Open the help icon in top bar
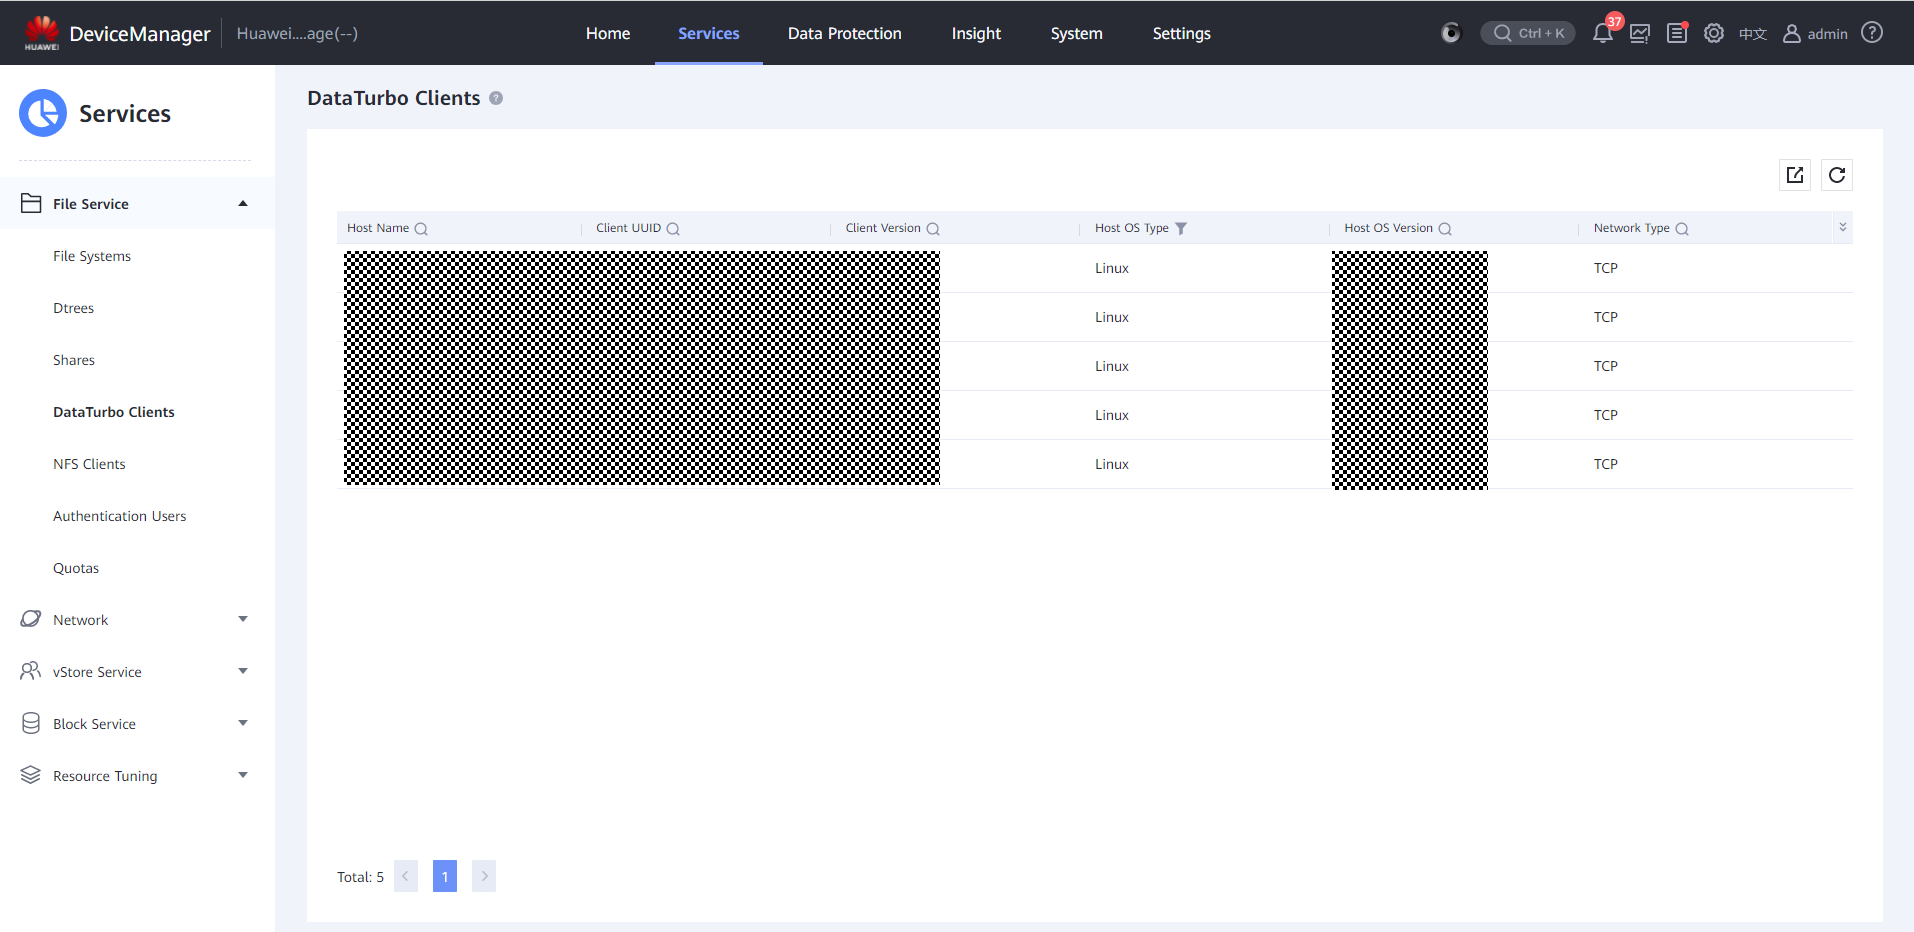1914x932 pixels. [x=1872, y=33]
